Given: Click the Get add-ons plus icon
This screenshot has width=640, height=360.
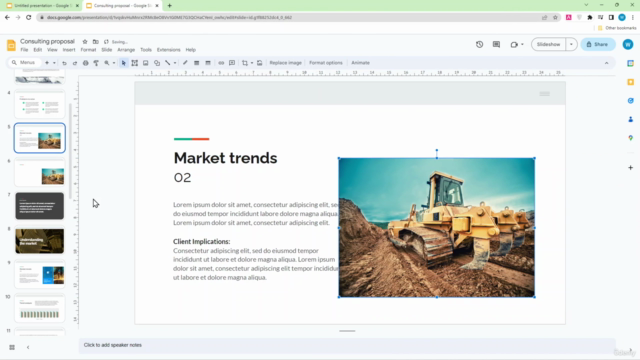Looking at the screenshot, I should click(631, 168).
